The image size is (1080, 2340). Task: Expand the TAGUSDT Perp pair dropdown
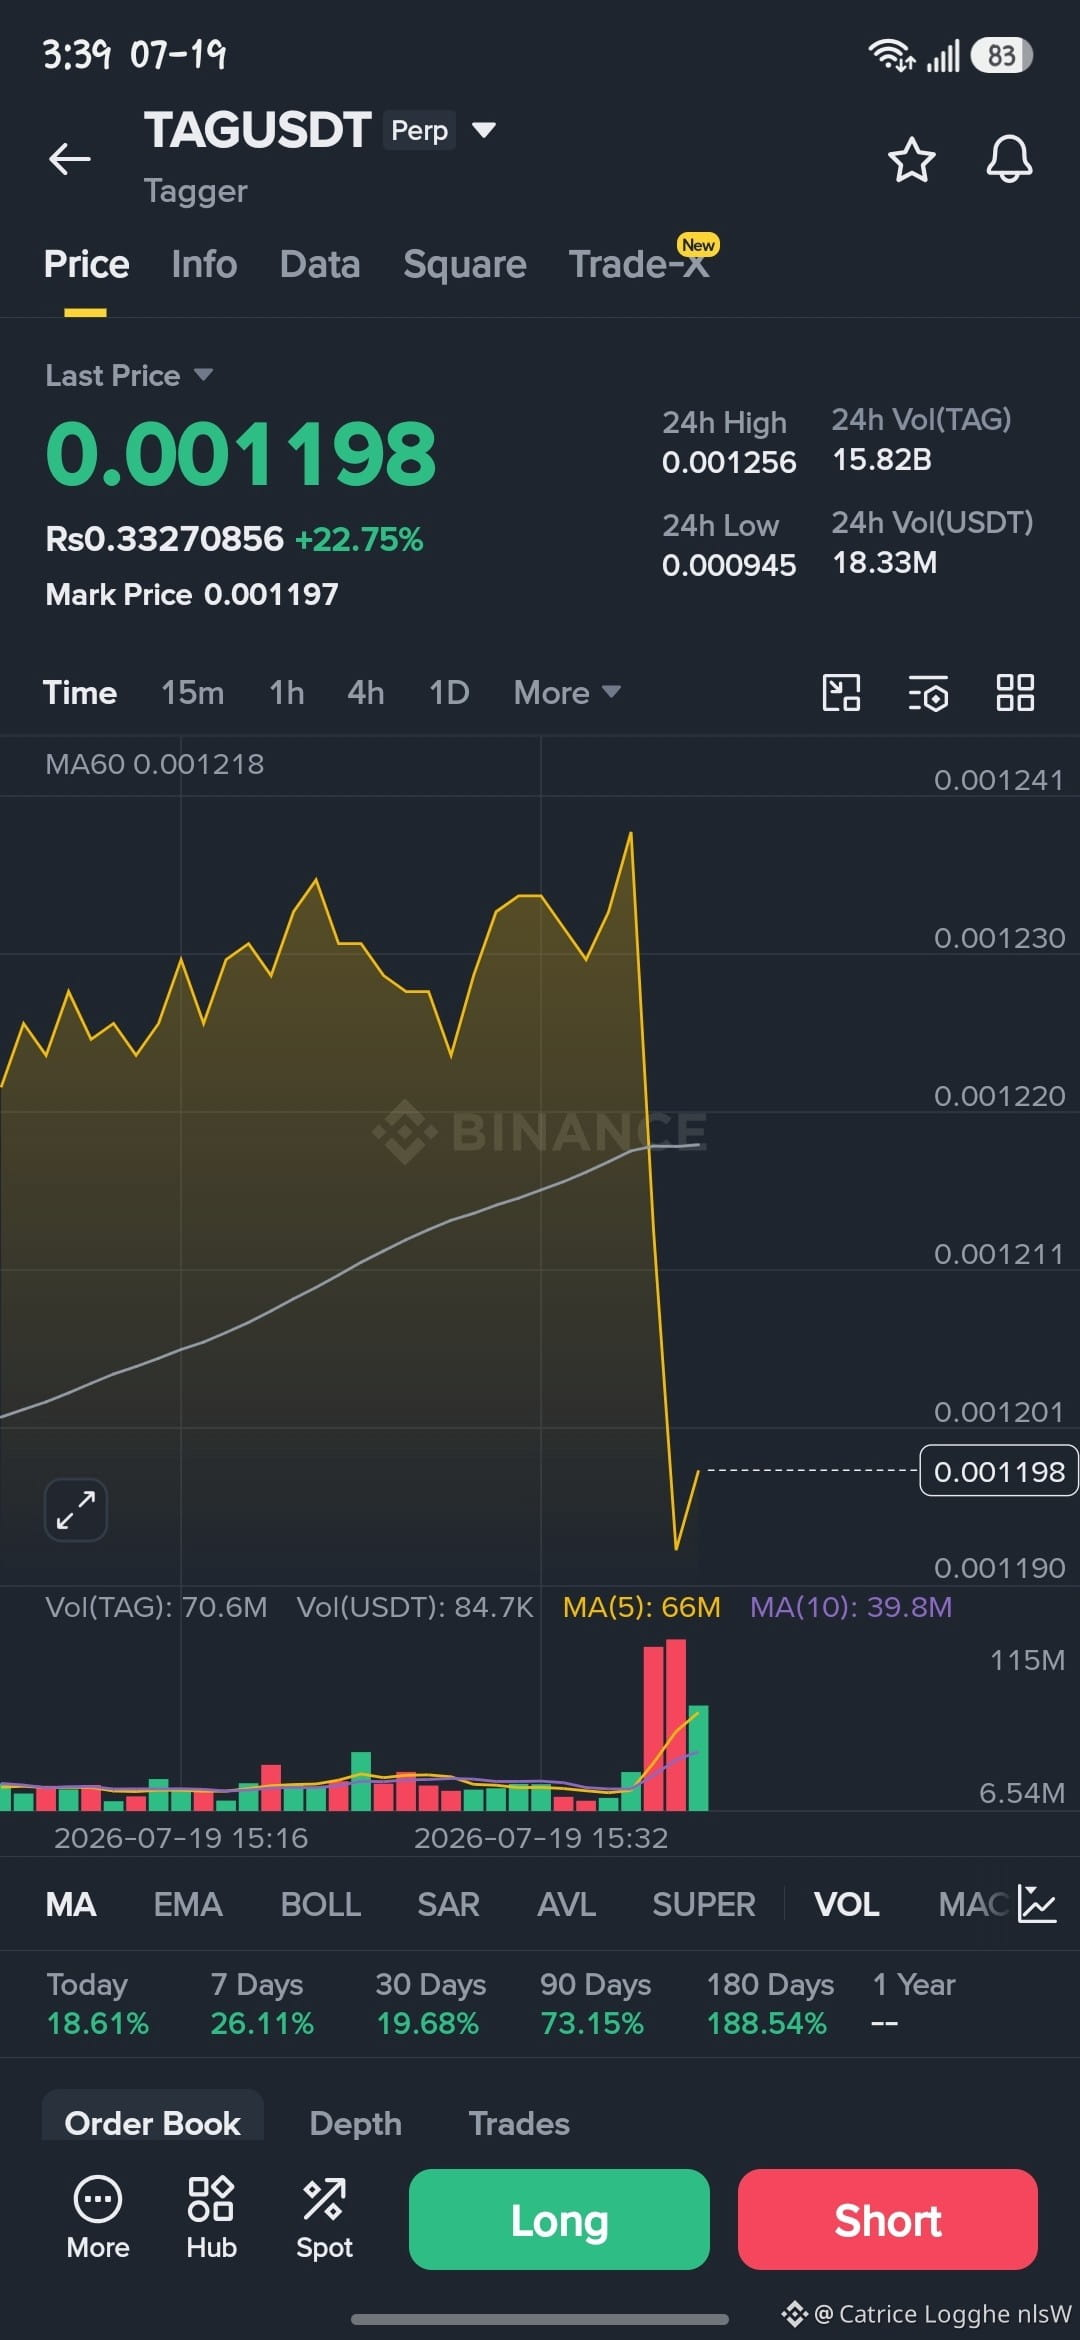(x=484, y=130)
